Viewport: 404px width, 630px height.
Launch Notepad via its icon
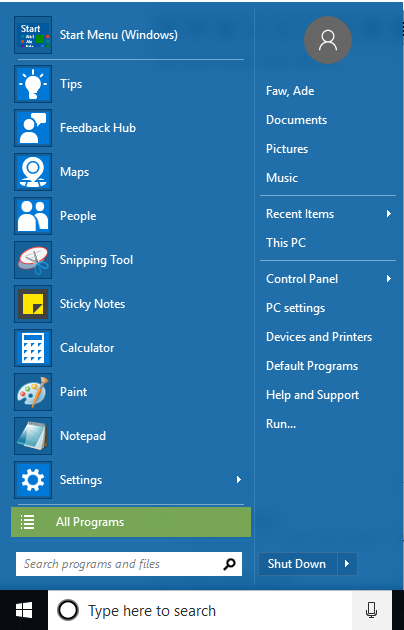click(33, 436)
